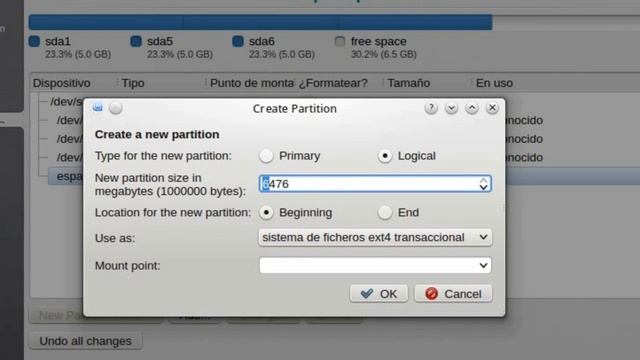Click the Tamaño column header

pyautogui.click(x=409, y=83)
